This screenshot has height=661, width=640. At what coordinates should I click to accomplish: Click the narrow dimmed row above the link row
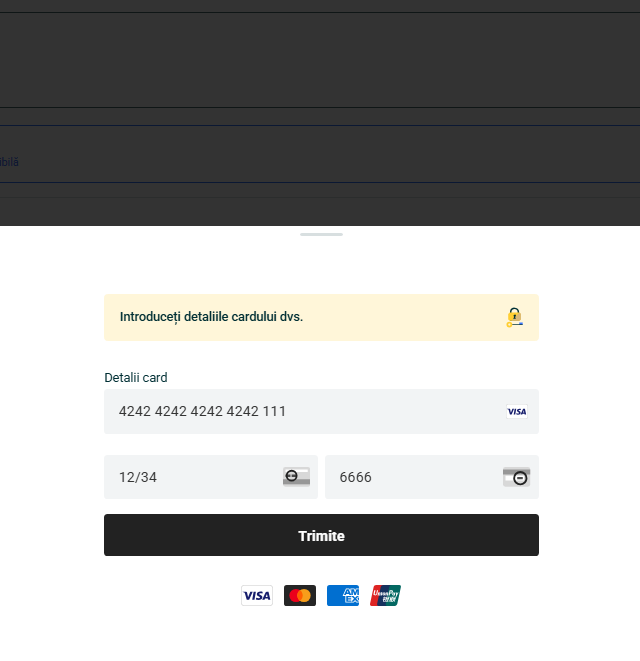[320, 116]
